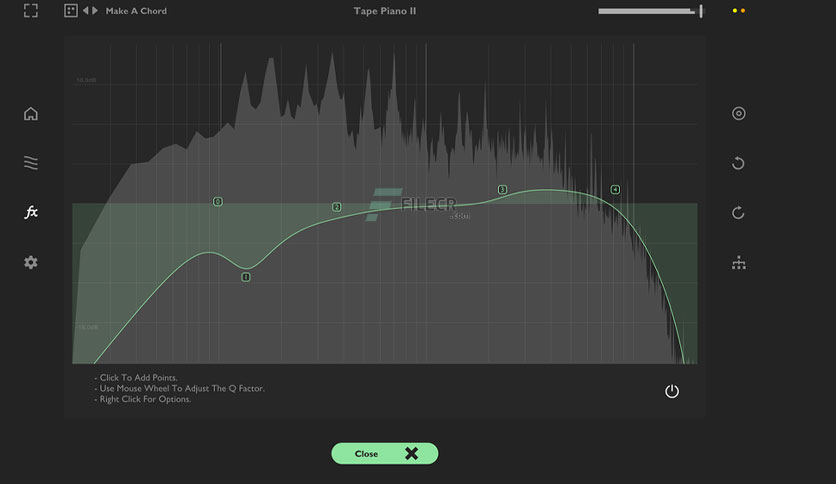The height and width of the screenshot is (484, 836).
Task: Click the orange status dot
Action: [743, 11]
